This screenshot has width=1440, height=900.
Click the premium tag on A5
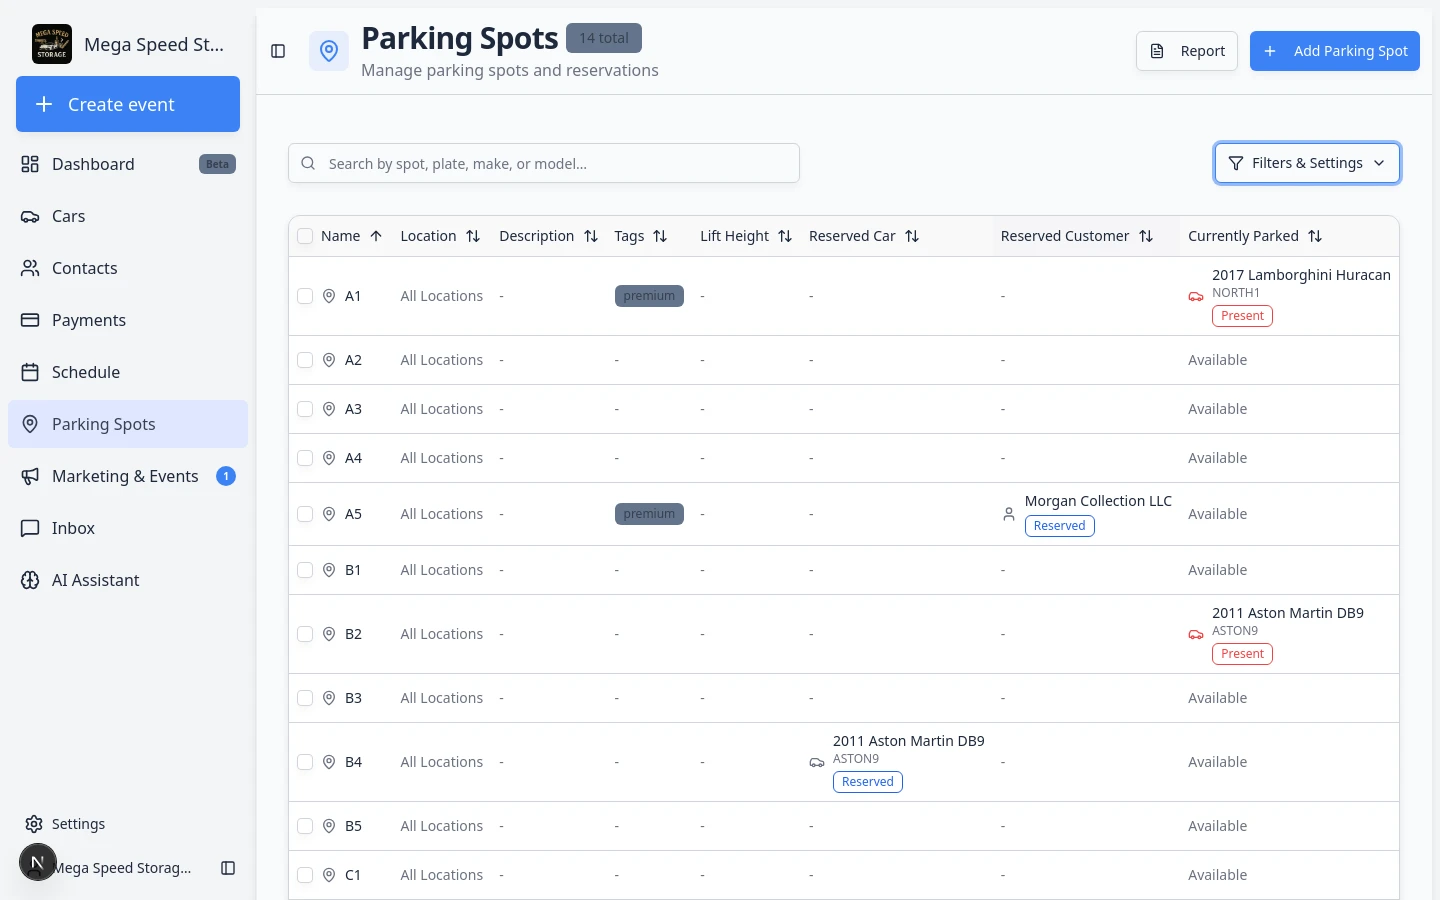tap(649, 514)
